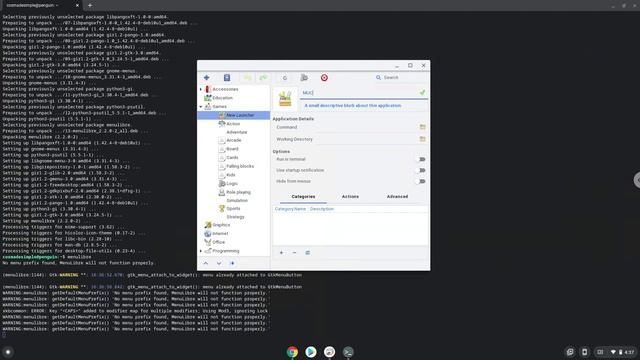Click the Category Name column header
This screenshot has width=640, height=360.
[290, 209]
